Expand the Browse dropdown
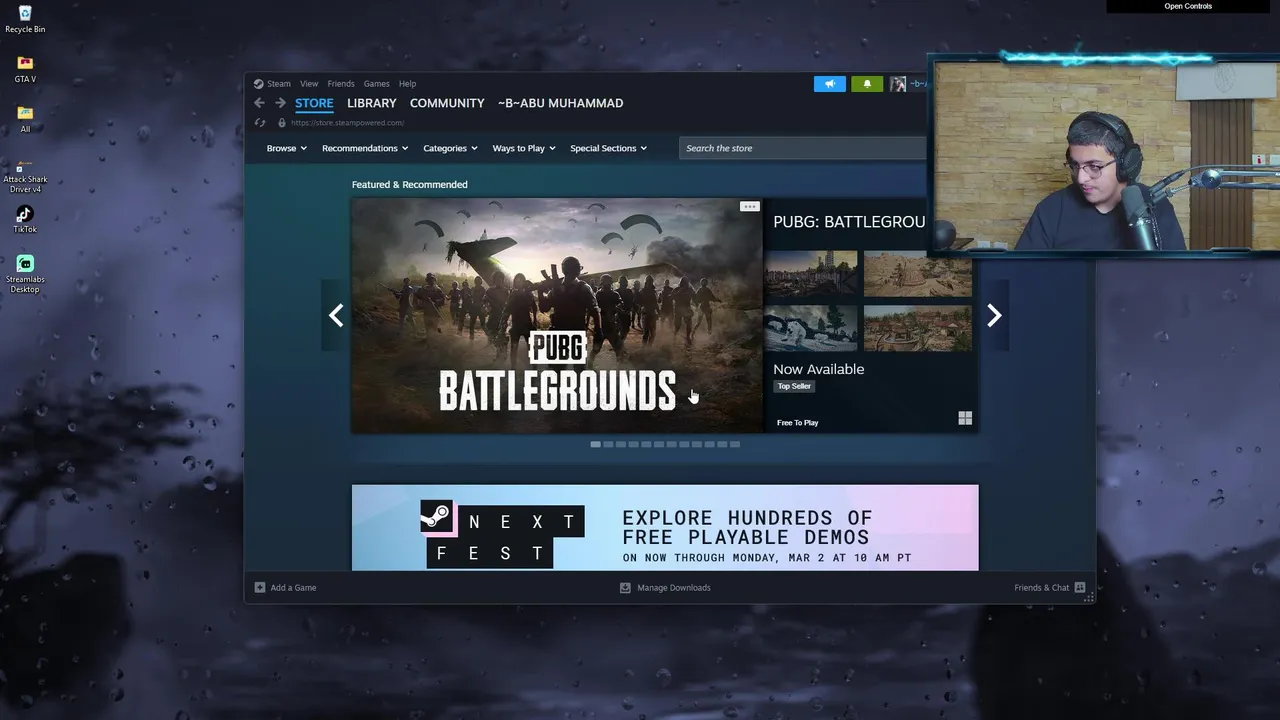Viewport: 1280px width, 720px height. tap(287, 148)
